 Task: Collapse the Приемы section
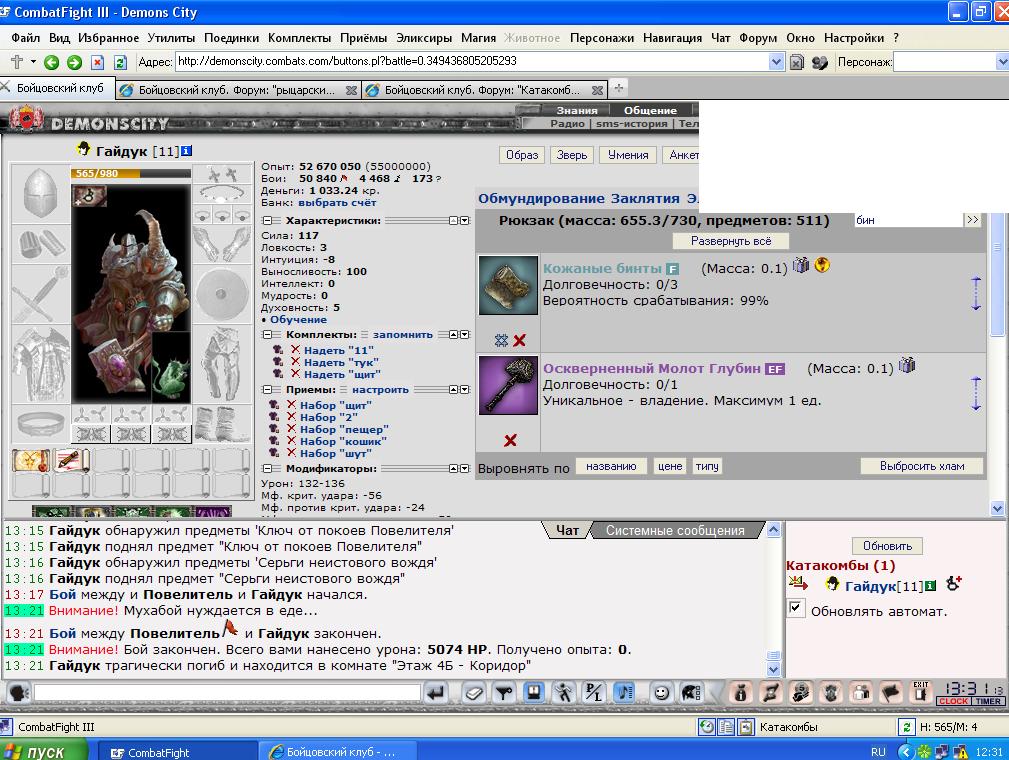pyautogui.click(x=268, y=389)
